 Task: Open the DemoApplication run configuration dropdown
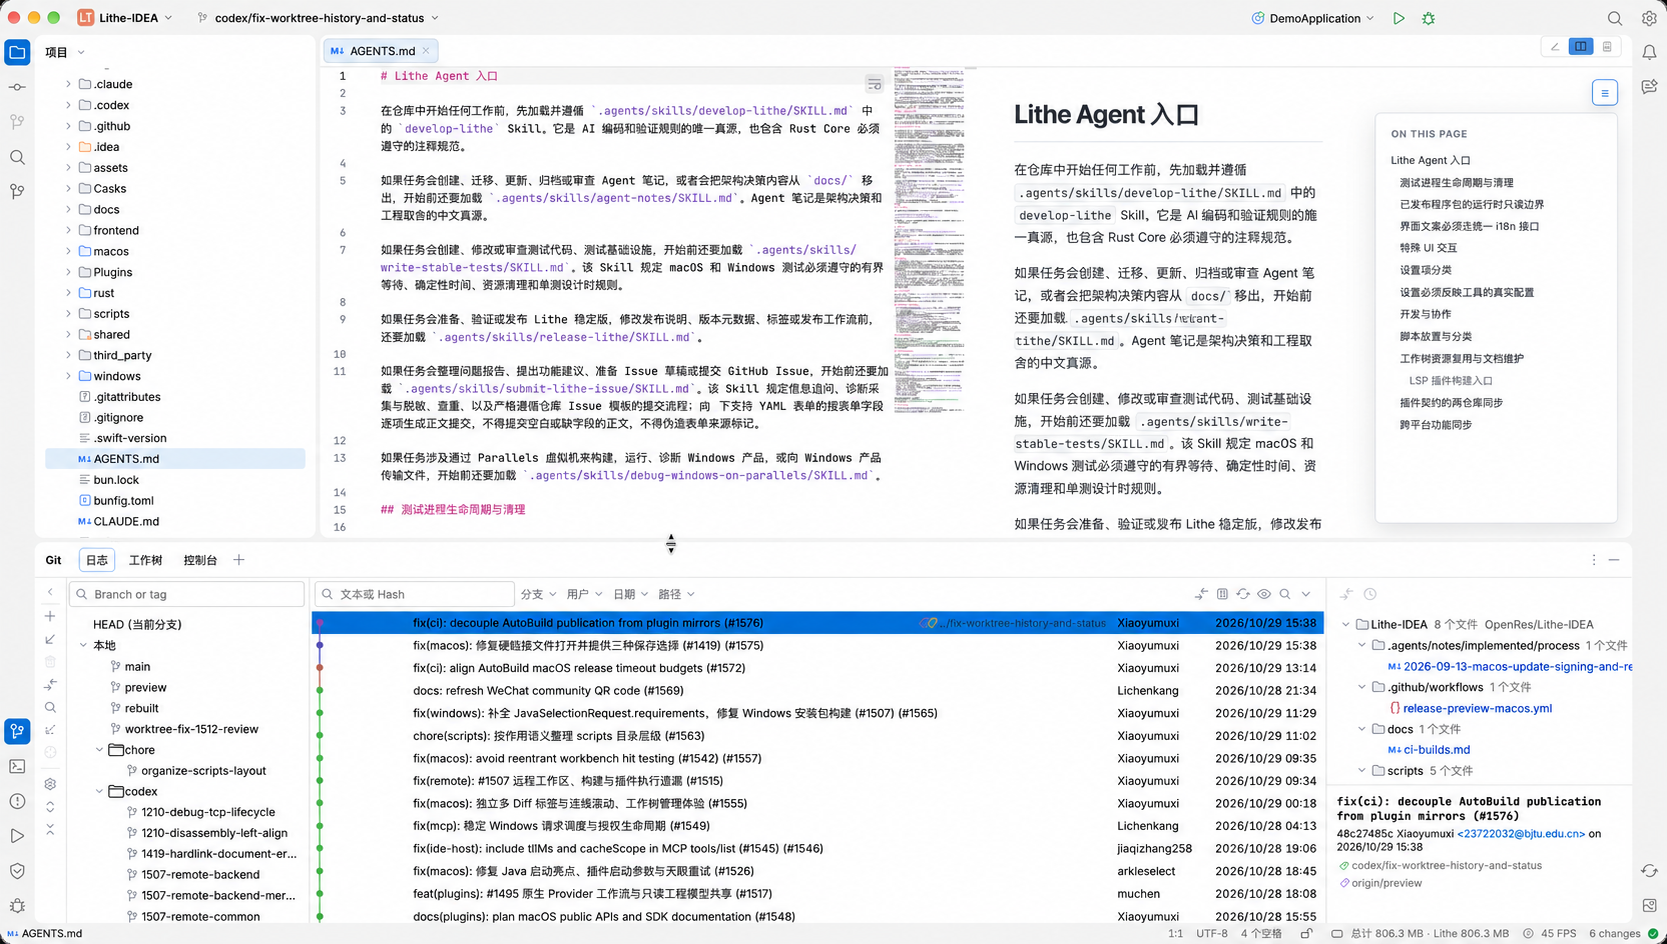point(1313,18)
